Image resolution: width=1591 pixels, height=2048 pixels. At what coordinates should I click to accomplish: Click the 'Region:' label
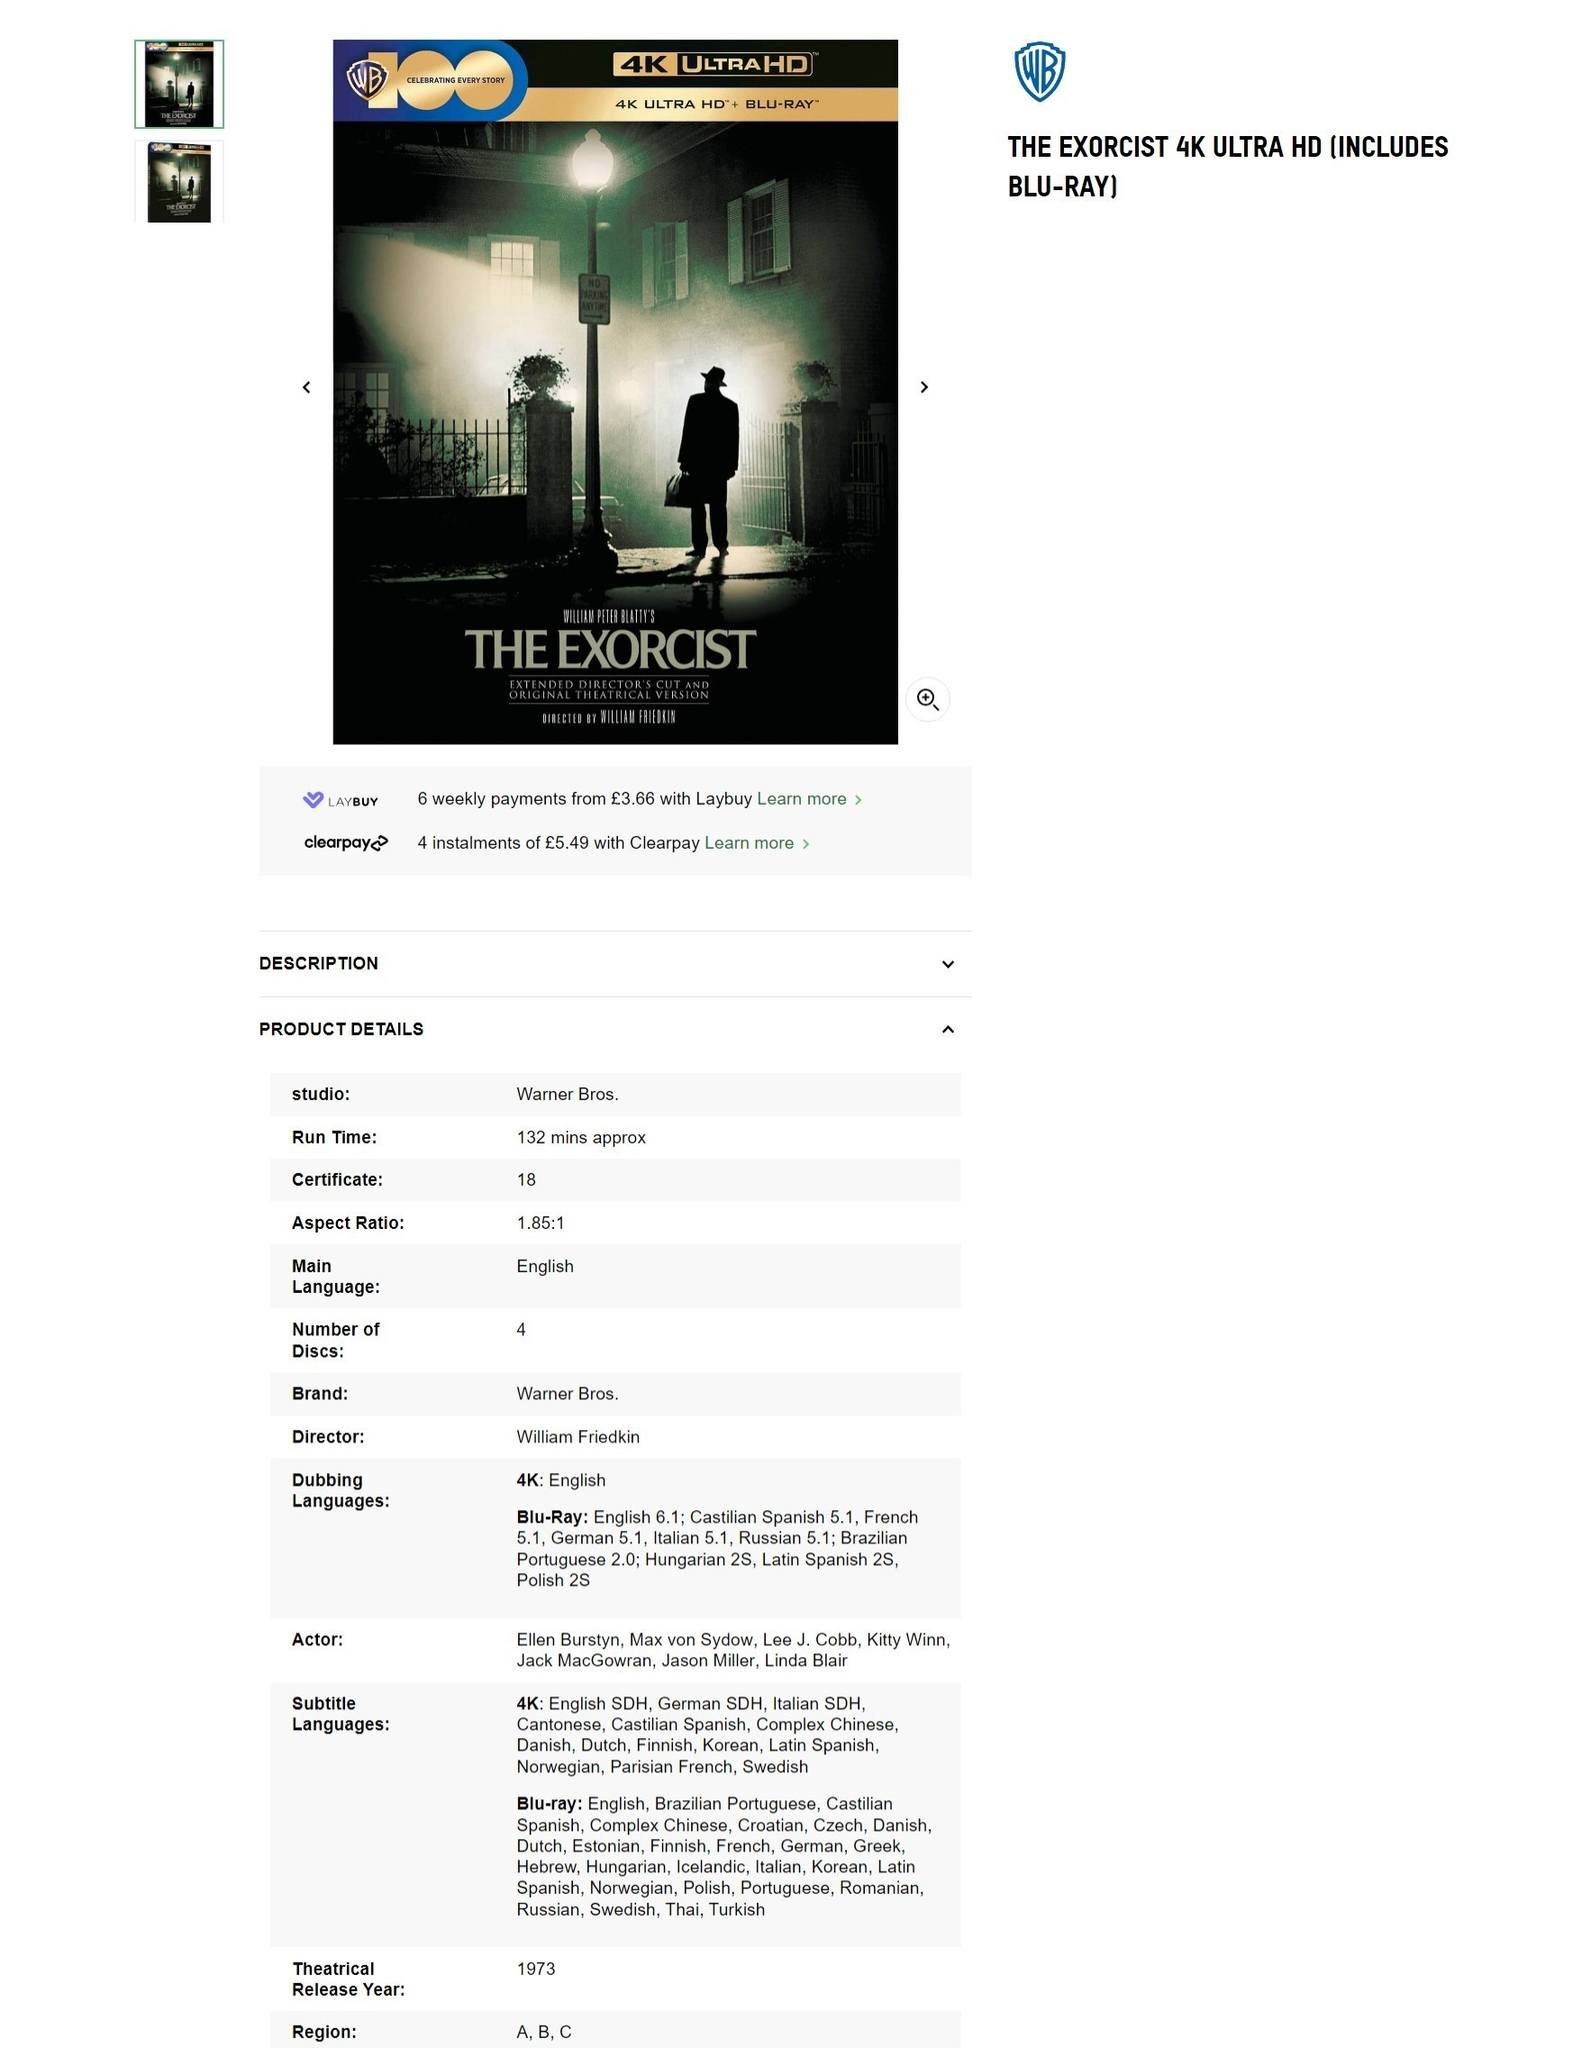click(x=324, y=2032)
